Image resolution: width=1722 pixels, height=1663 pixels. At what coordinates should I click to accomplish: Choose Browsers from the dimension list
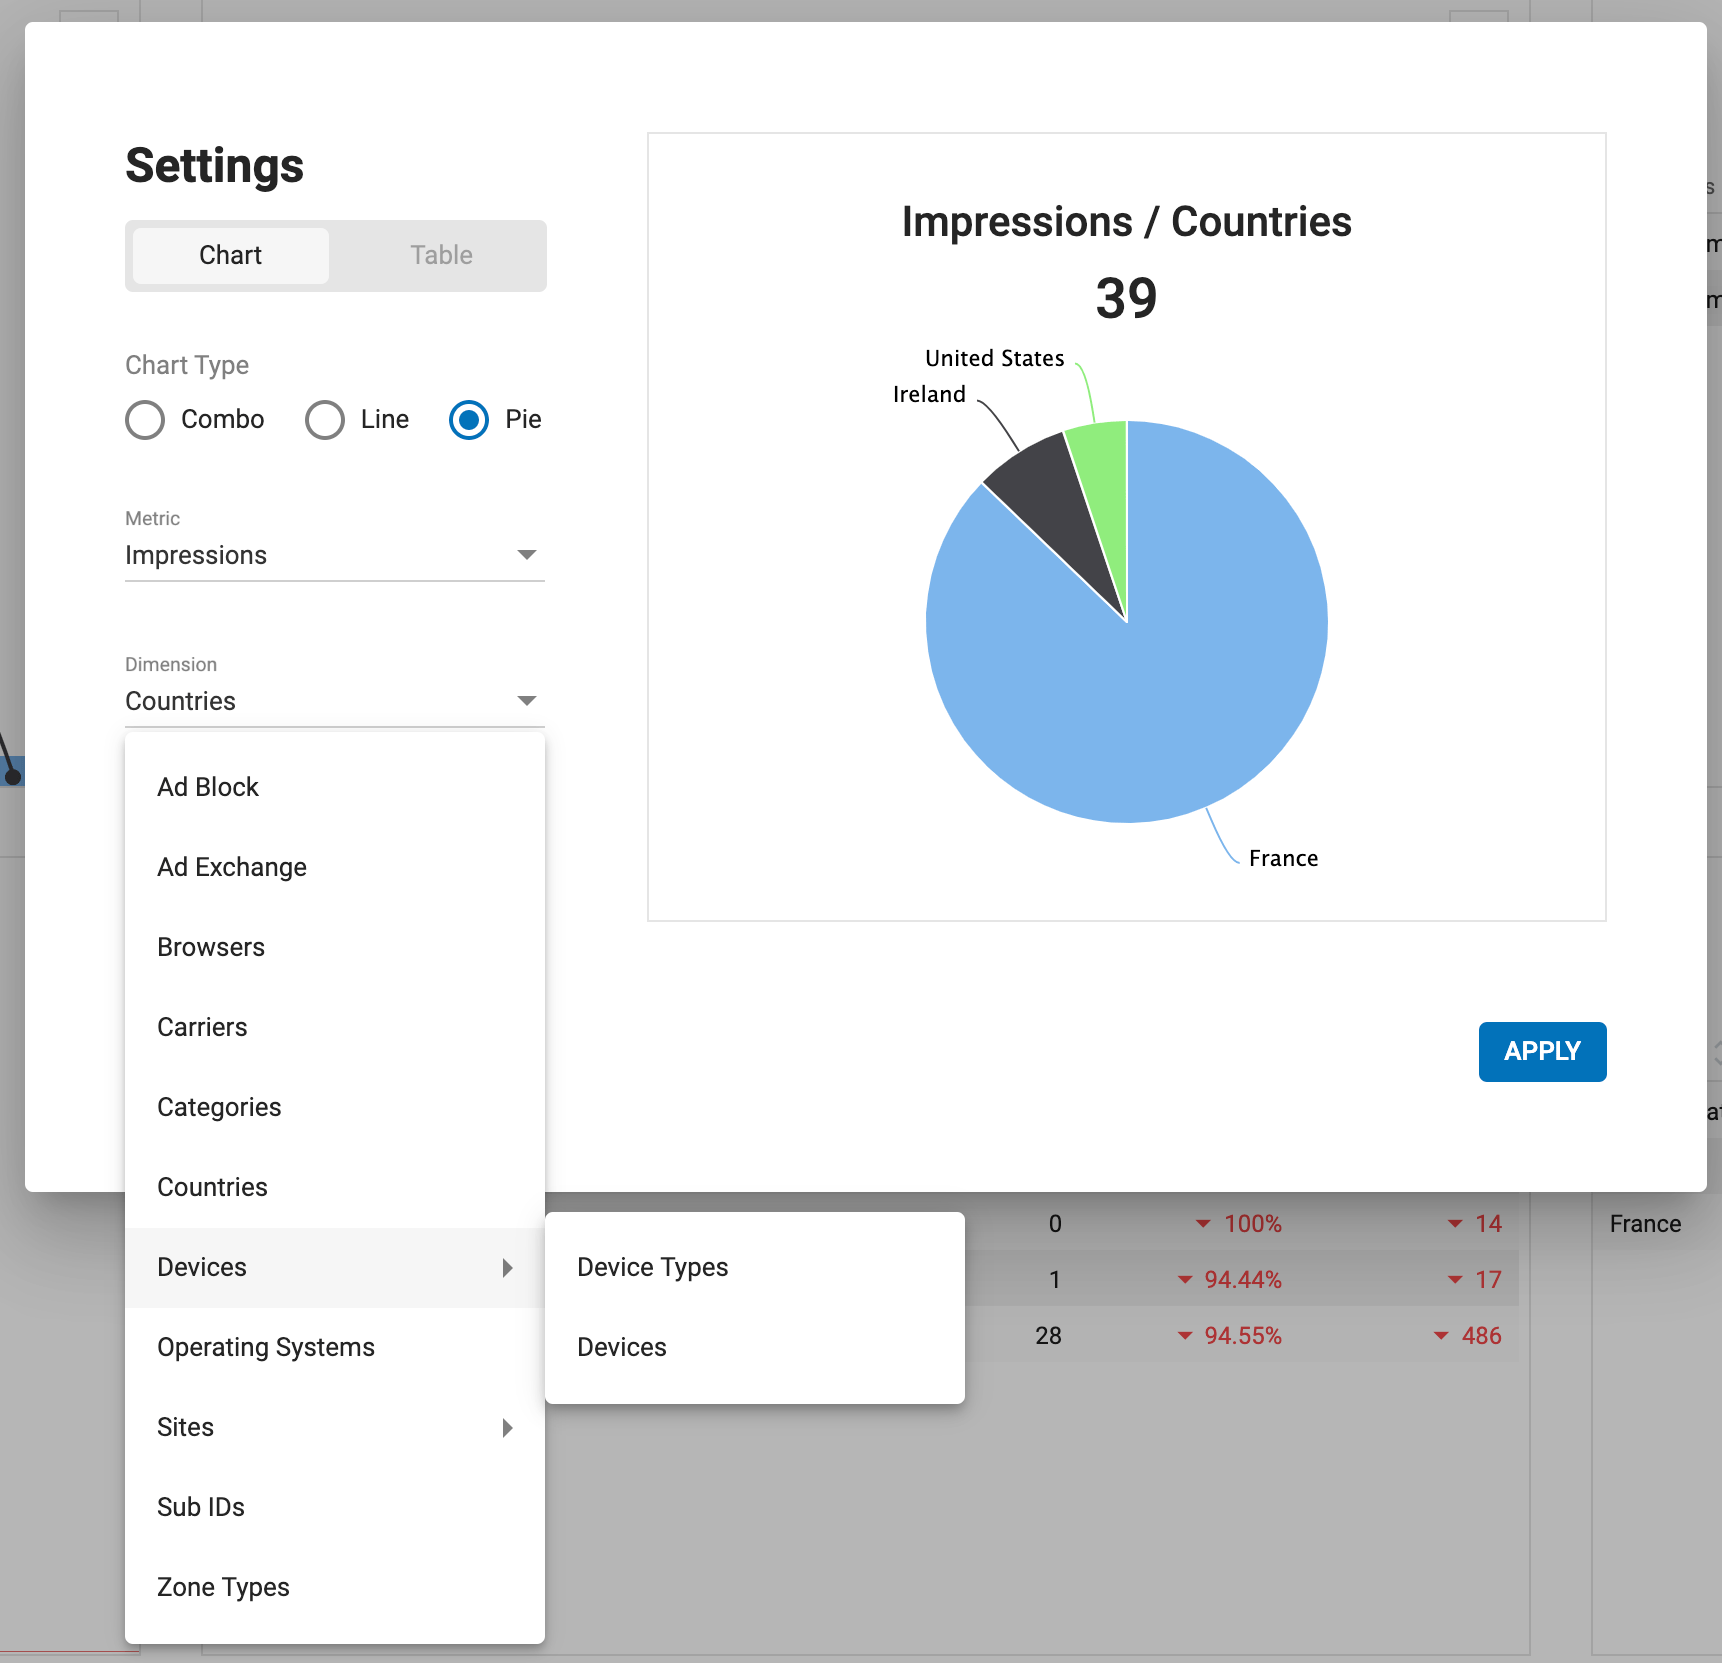[x=210, y=947]
